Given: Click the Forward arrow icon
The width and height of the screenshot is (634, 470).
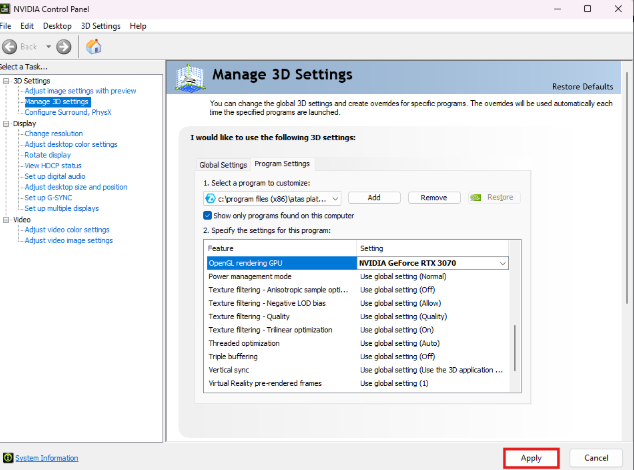Looking at the screenshot, I should (x=63, y=47).
